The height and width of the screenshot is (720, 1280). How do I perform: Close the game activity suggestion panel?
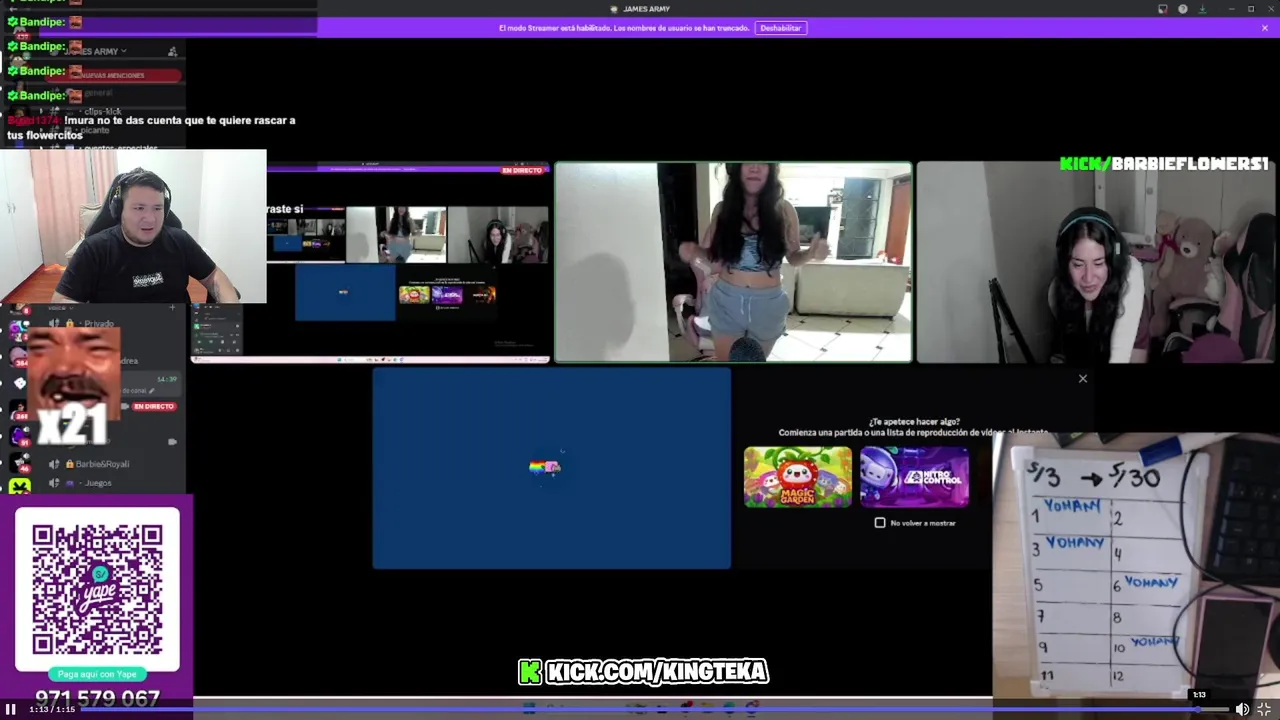(1082, 378)
